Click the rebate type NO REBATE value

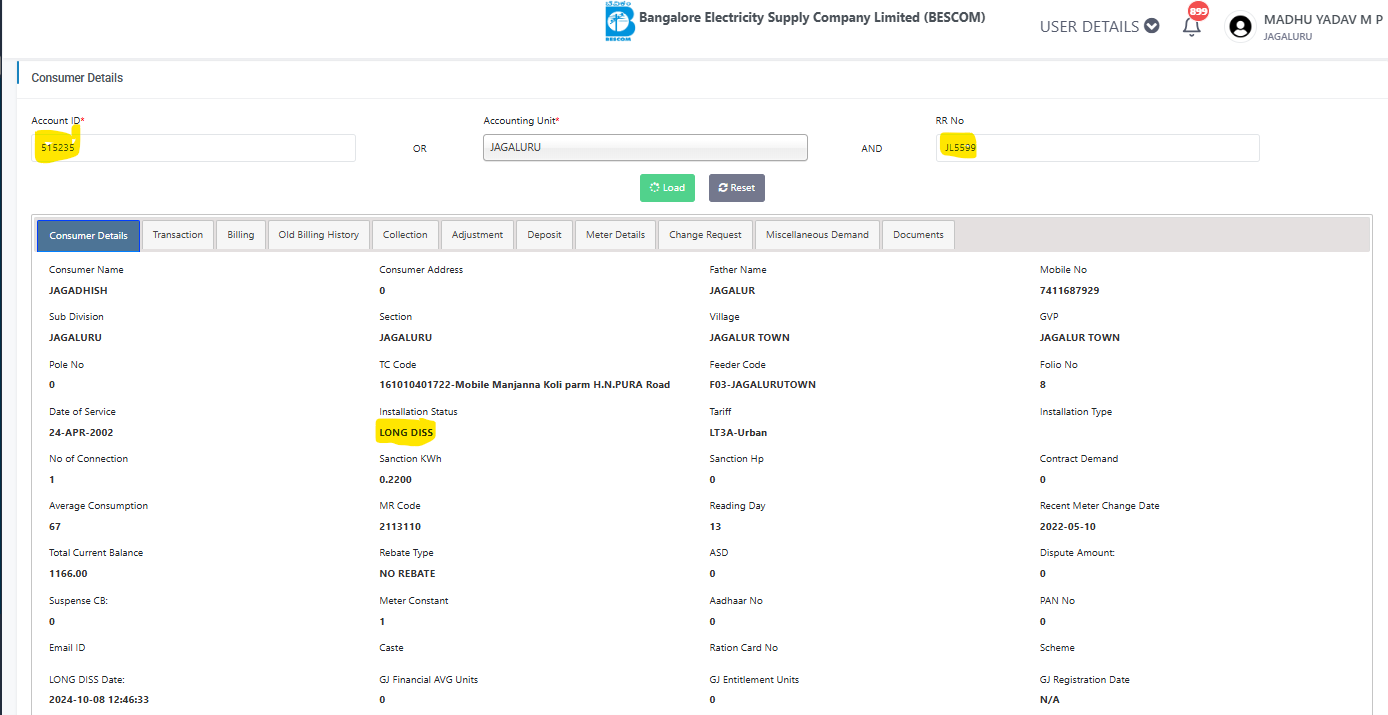pyautogui.click(x=407, y=574)
